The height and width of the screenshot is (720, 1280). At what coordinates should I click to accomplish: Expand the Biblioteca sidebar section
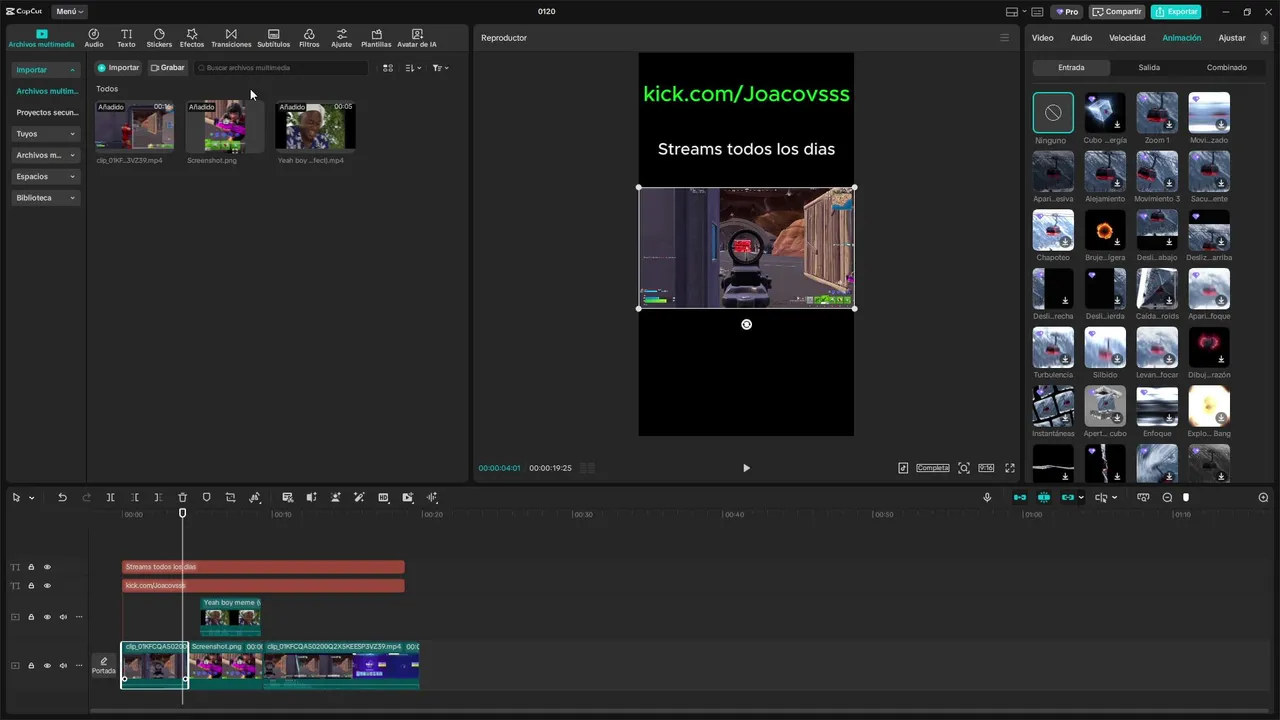pyautogui.click(x=46, y=198)
